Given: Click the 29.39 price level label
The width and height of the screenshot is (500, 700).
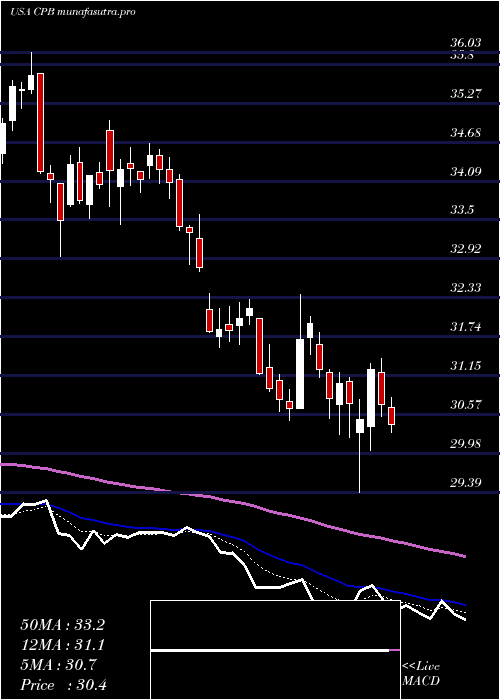Looking at the screenshot, I should 466,483.
